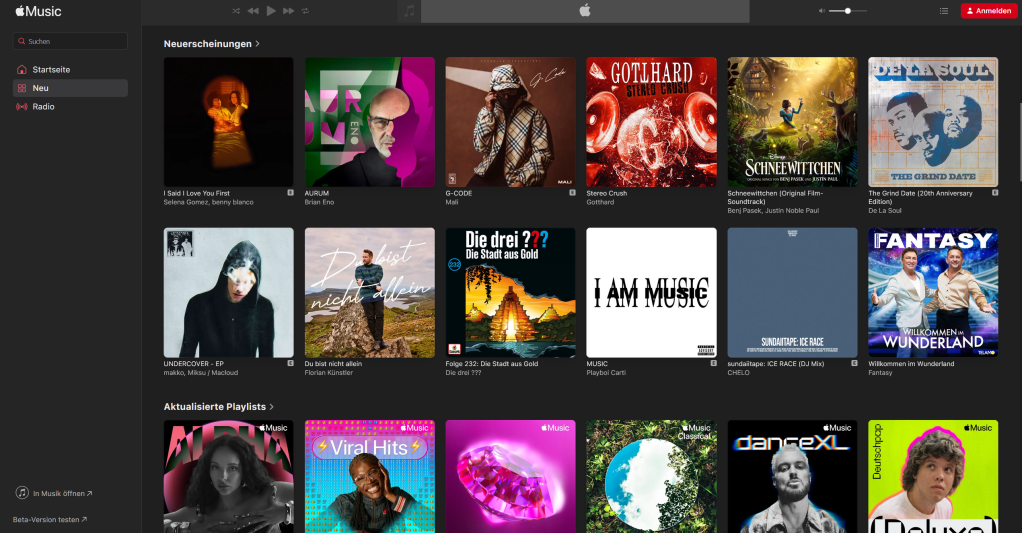Adjust the volume slider

847,11
